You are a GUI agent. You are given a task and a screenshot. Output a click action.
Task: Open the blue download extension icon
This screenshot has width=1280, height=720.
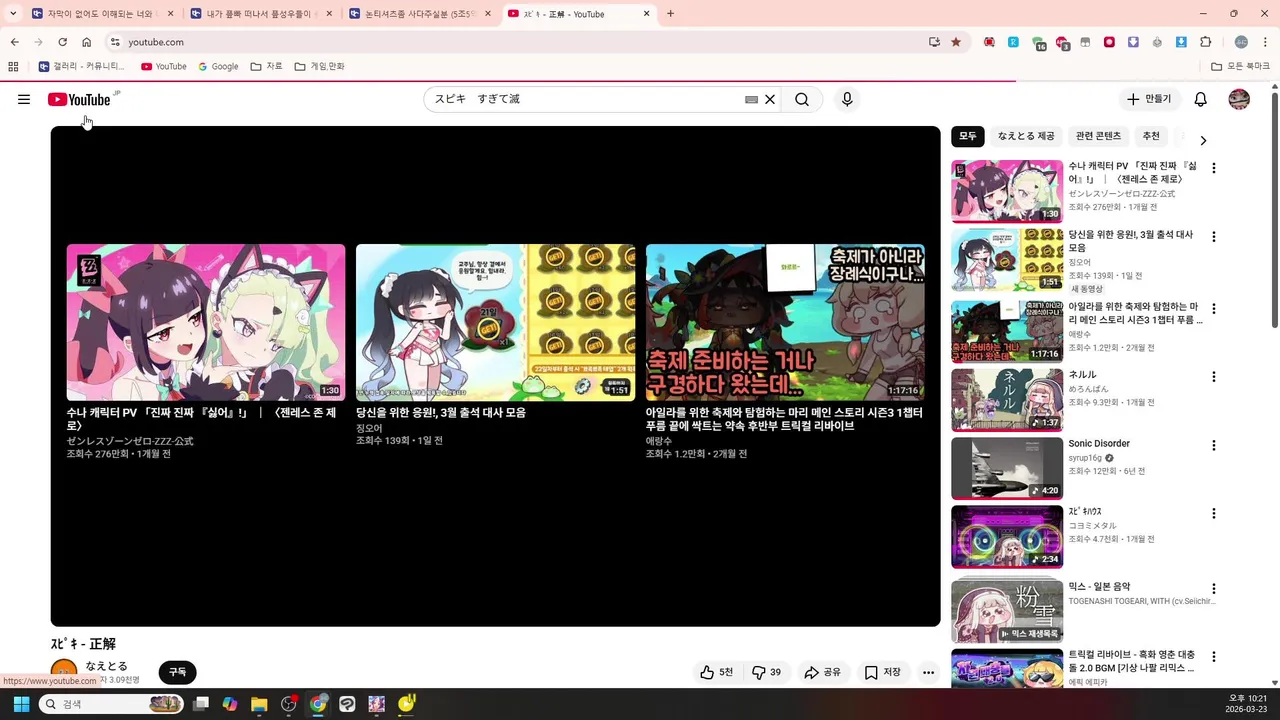tap(1181, 42)
